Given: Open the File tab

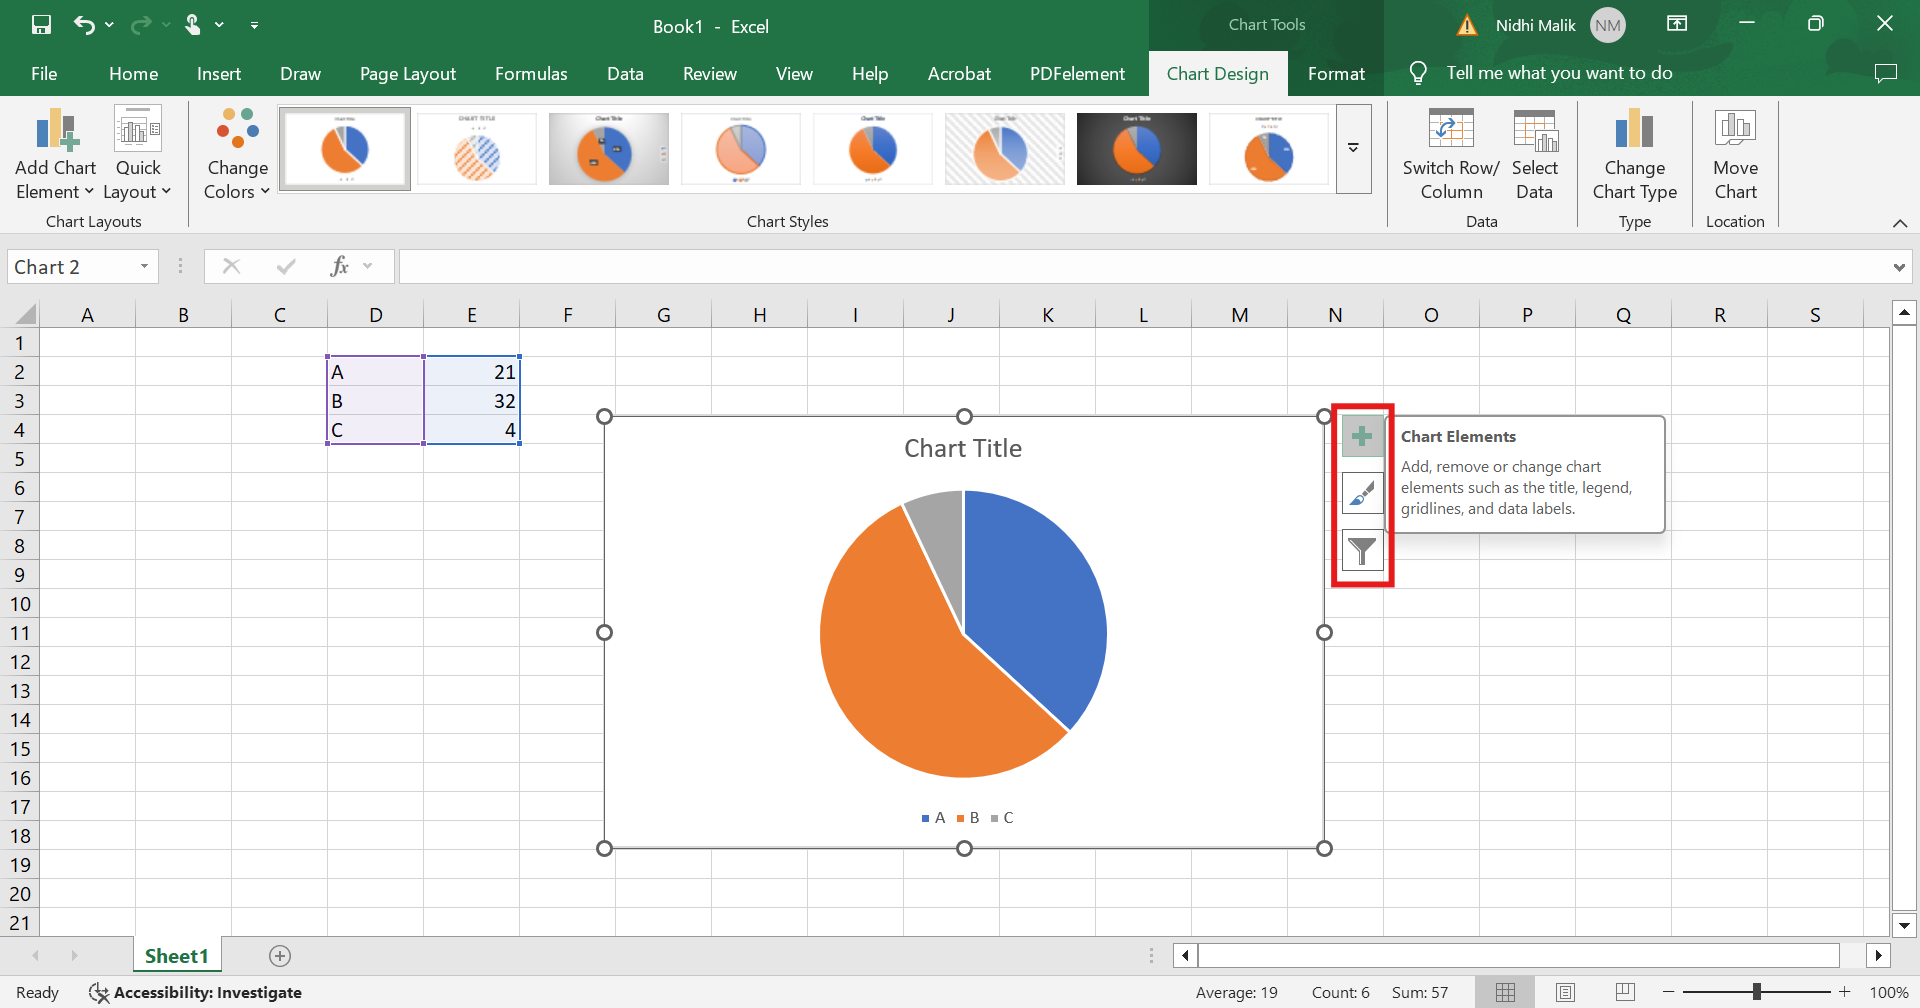Looking at the screenshot, I should pos(44,73).
